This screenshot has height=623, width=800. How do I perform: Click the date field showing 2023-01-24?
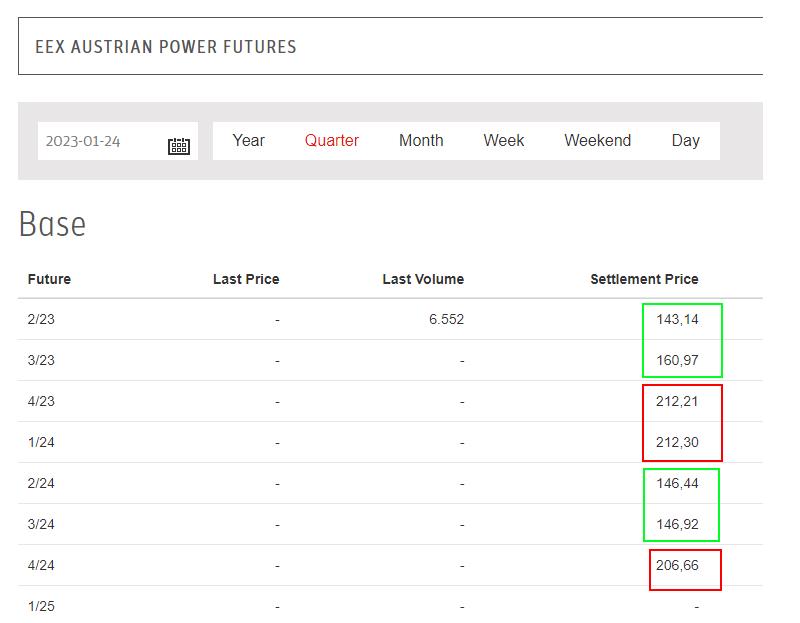click(118, 141)
